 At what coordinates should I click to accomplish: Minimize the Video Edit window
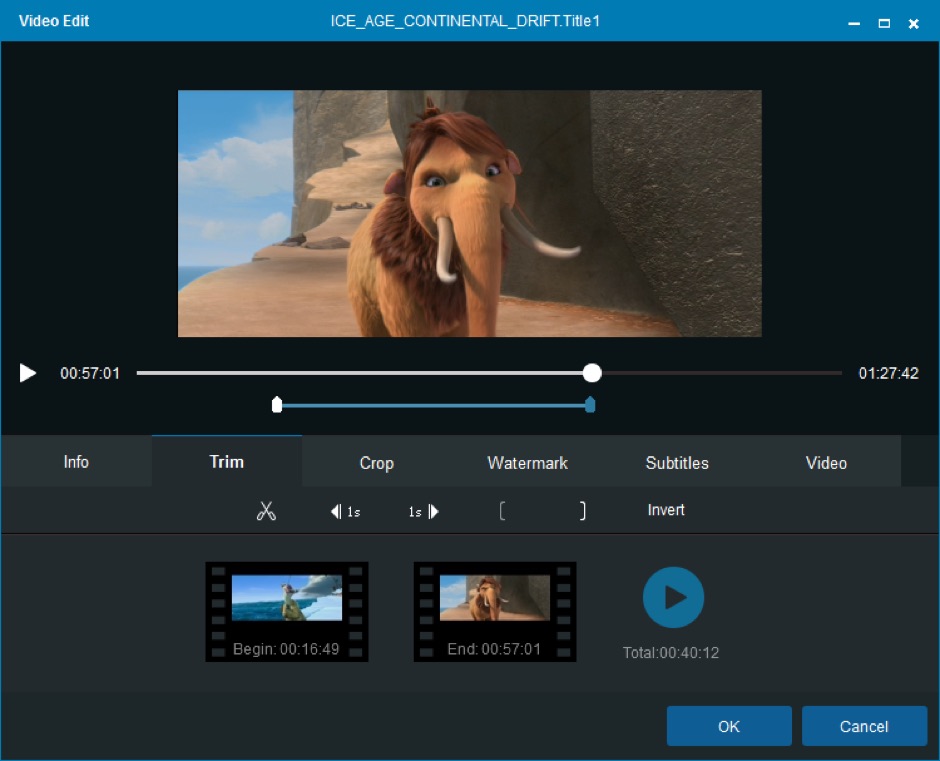tap(854, 23)
